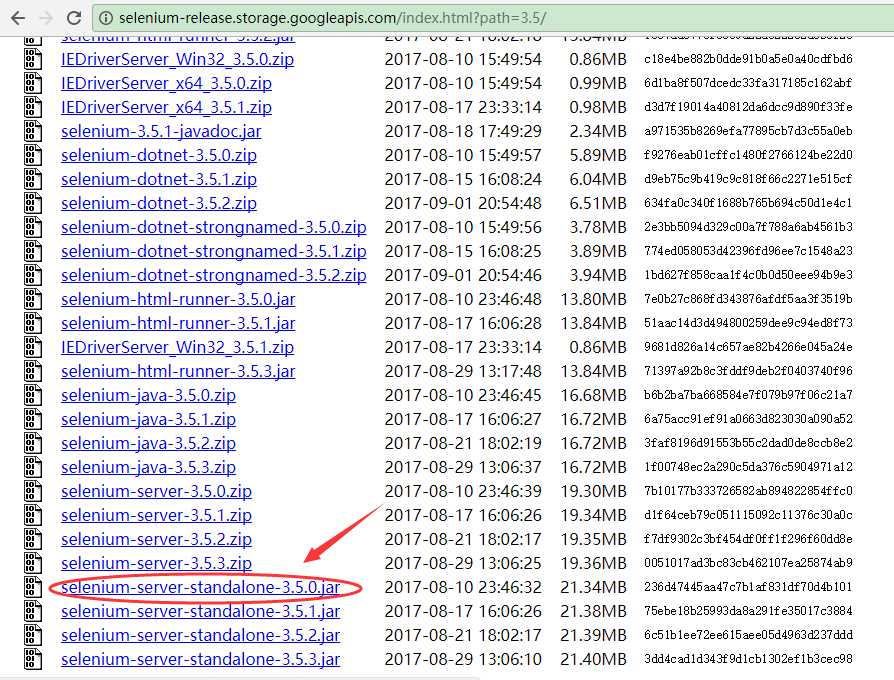894x680 pixels.
Task: Download IEDriverServer_Win32_3.5.1.zip
Action: pos(177,347)
